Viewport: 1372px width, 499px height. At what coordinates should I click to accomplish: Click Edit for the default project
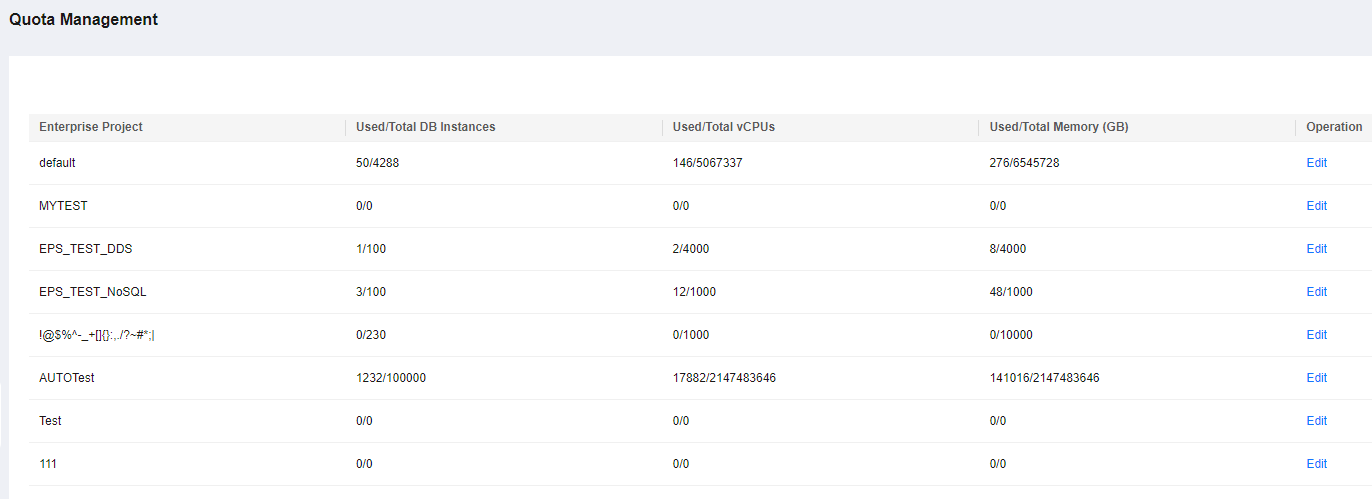(1316, 163)
